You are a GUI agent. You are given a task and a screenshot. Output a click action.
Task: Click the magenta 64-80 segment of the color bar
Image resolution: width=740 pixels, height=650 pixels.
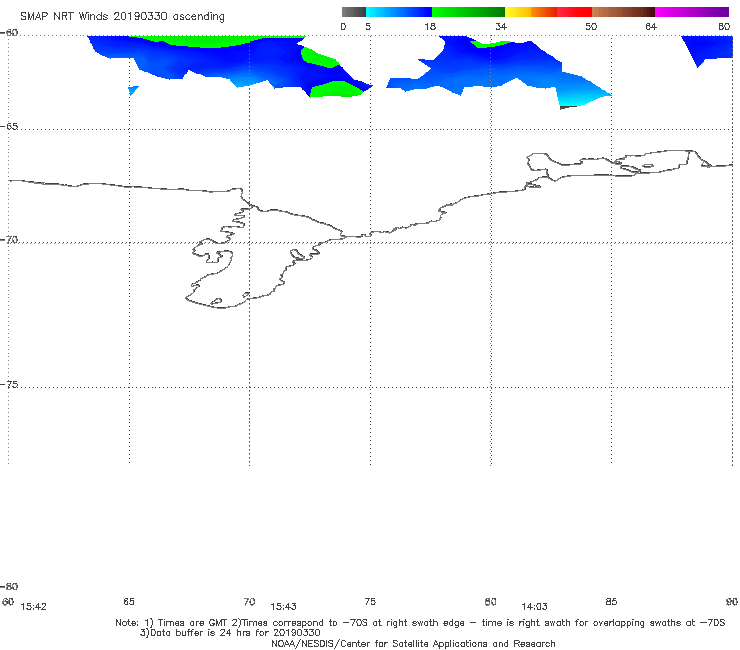coord(692,12)
